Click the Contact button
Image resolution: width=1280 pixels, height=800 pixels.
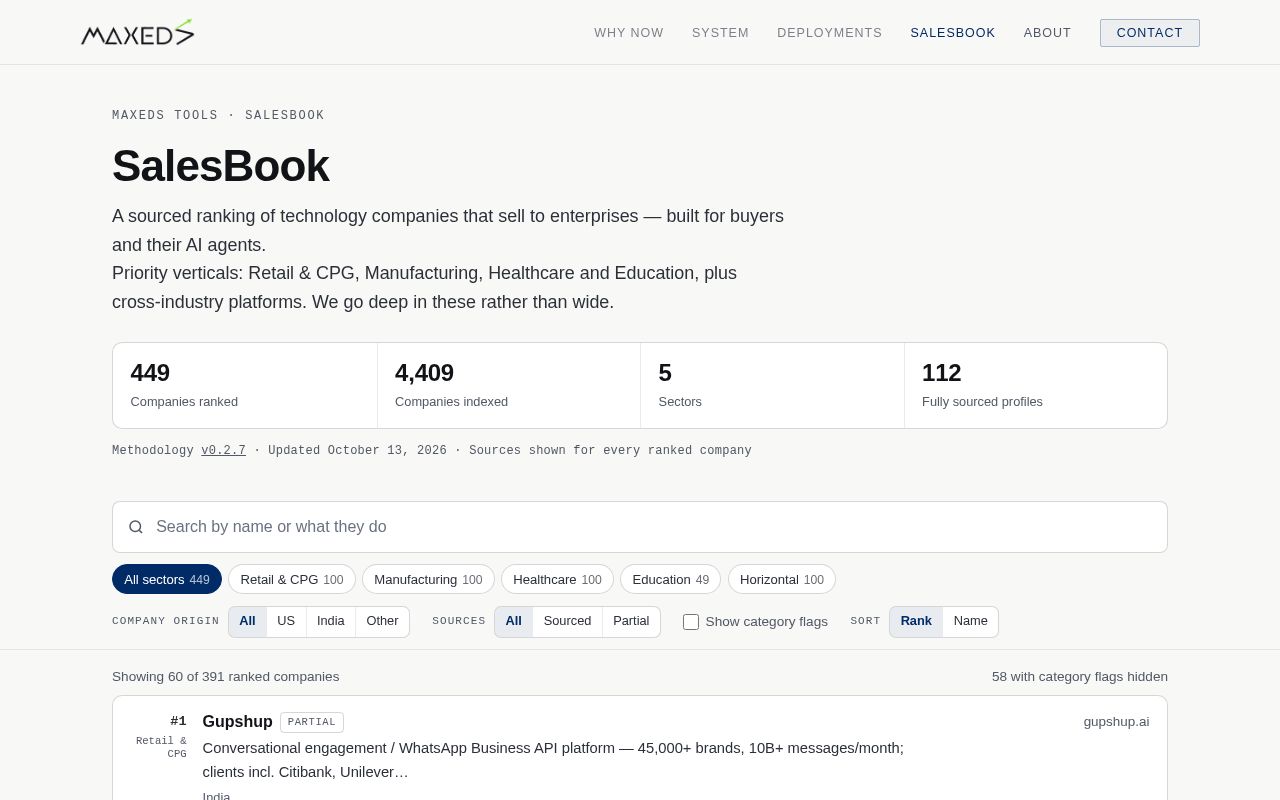tap(1150, 33)
